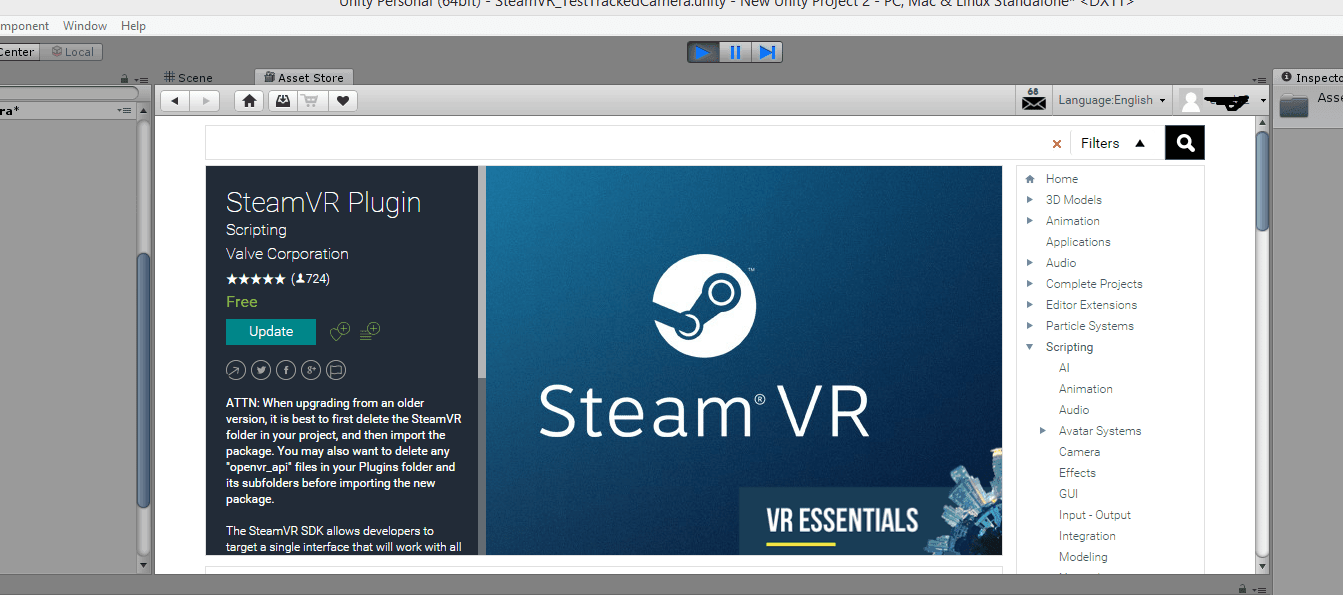1343x595 pixels.
Task: Open the Language:English dropdown
Action: (x=1112, y=100)
